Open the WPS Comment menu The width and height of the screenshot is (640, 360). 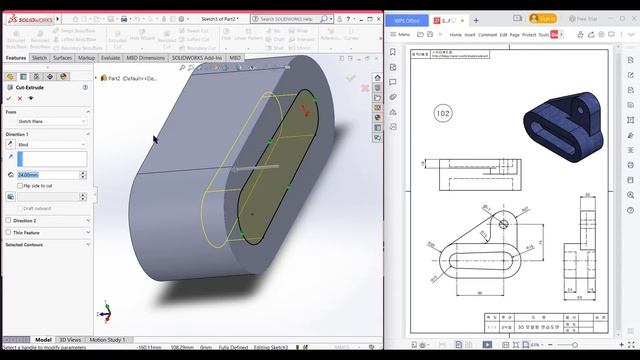click(488, 35)
